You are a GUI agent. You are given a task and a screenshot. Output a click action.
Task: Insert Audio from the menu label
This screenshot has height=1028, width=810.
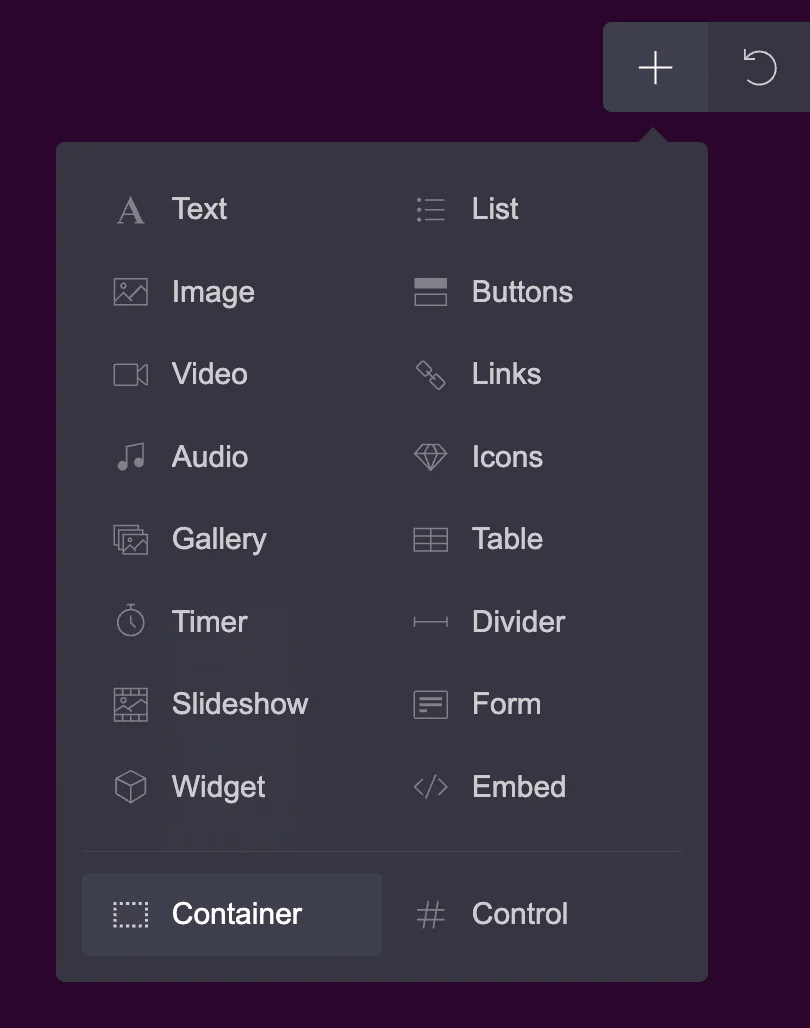[x=210, y=457]
